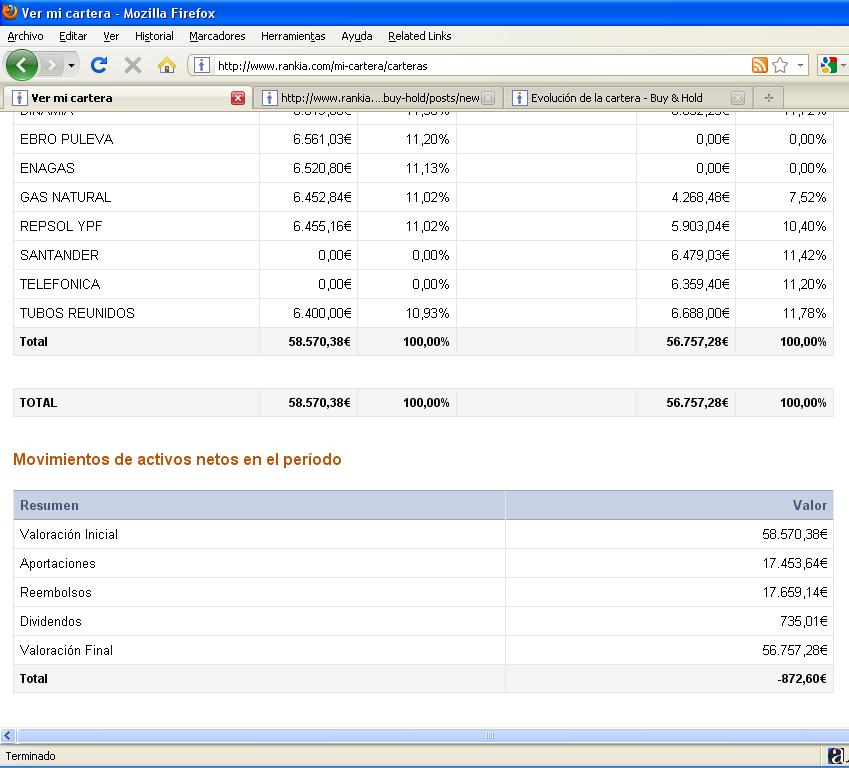The image size is (849, 768).
Task: Open the Archivo menu
Action: coord(25,36)
